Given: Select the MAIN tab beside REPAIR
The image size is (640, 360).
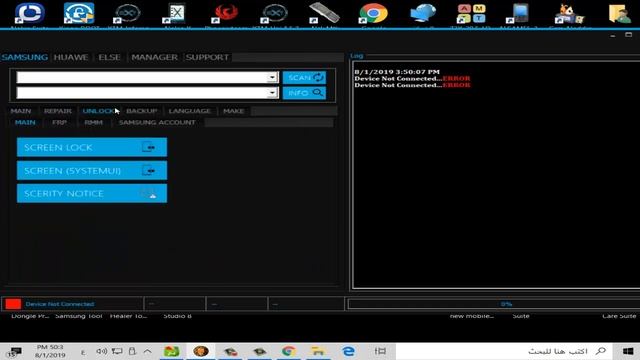Looking at the screenshot, I should [21, 111].
